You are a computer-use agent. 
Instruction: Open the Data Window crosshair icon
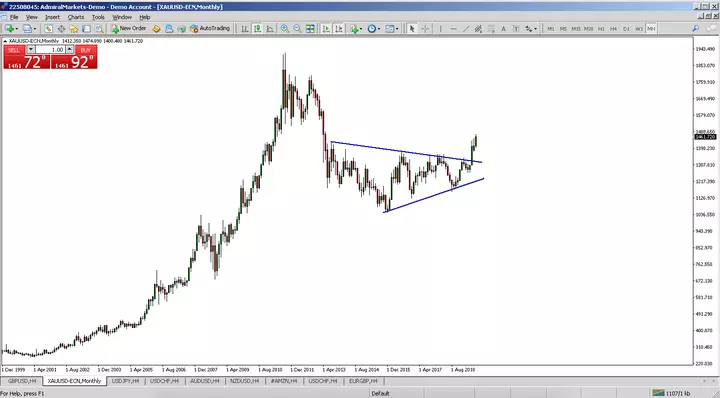click(61, 28)
